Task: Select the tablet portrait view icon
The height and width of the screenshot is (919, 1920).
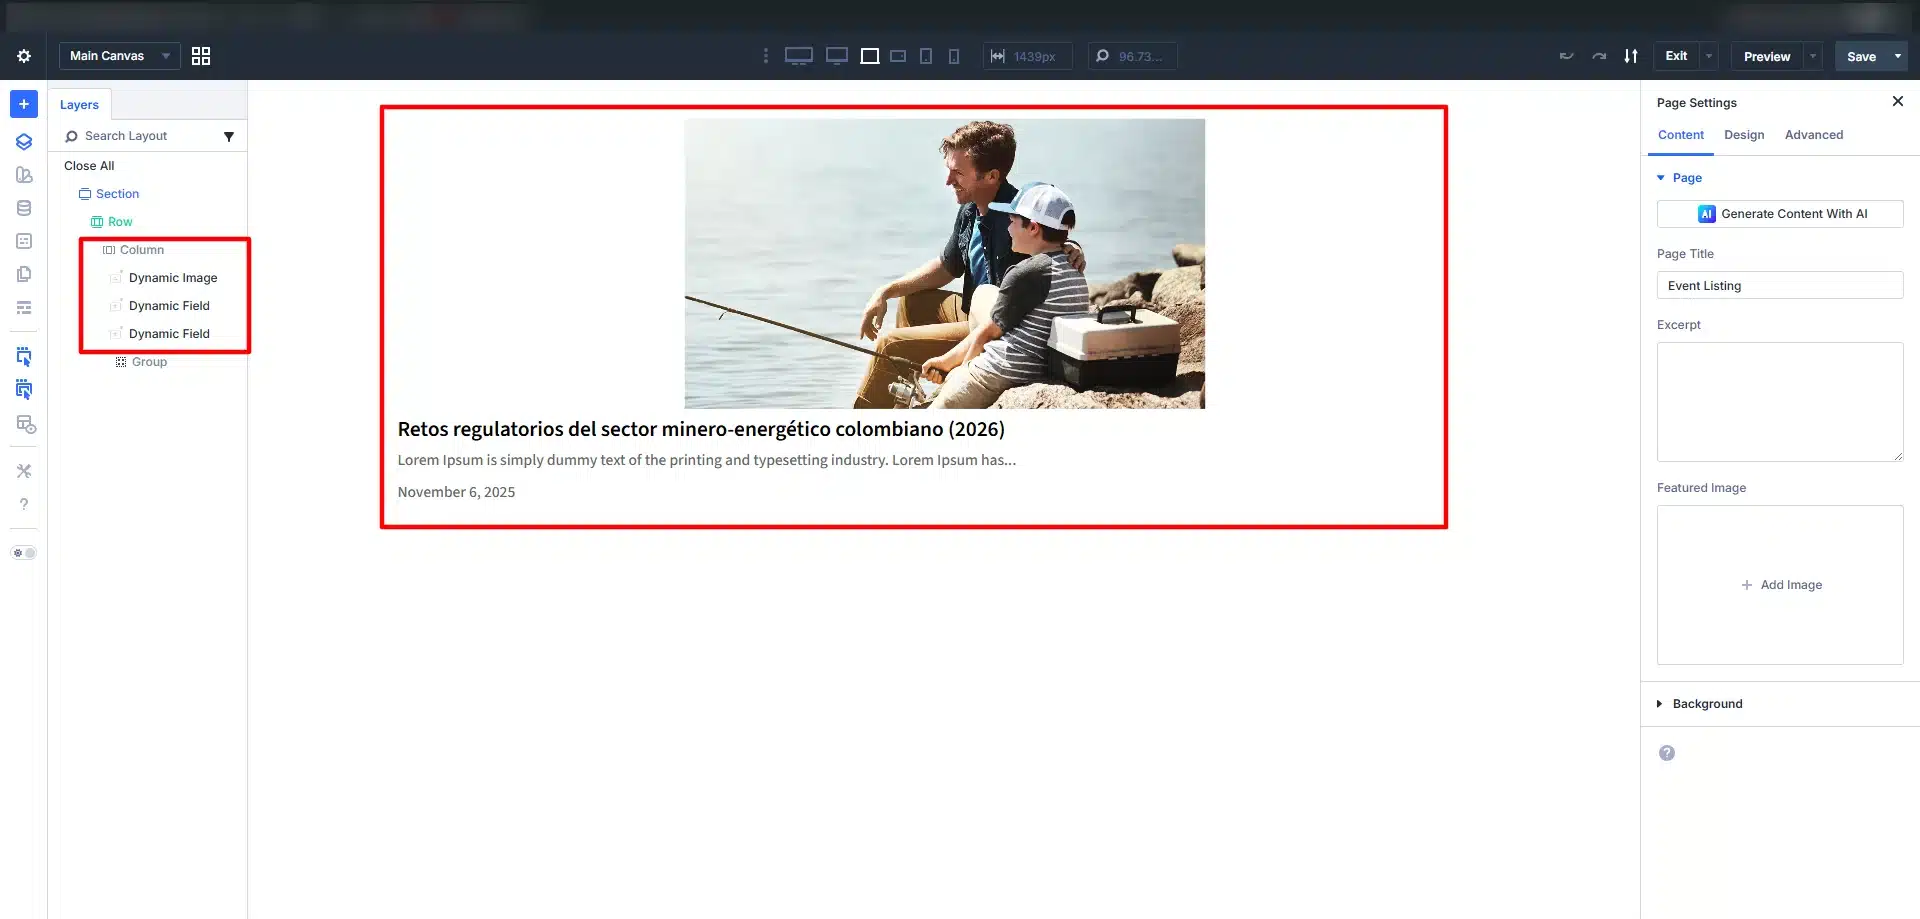Action: [x=926, y=56]
